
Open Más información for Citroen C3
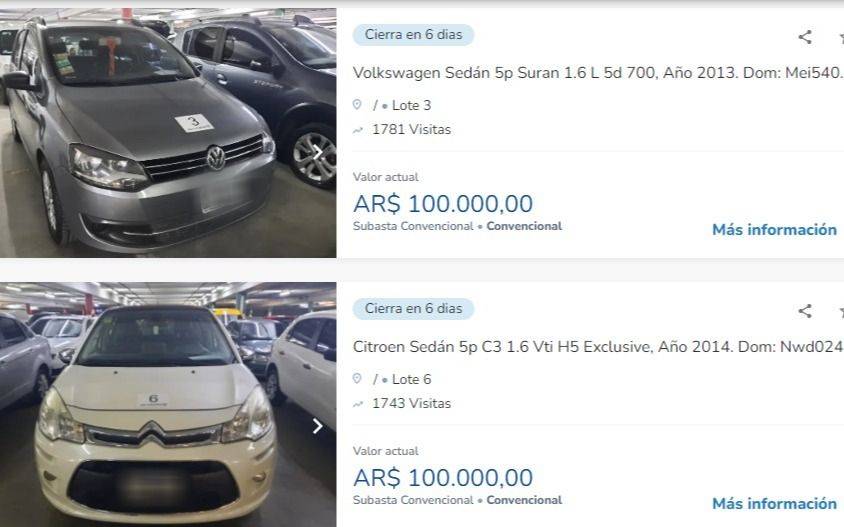pyautogui.click(x=774, y=504)
